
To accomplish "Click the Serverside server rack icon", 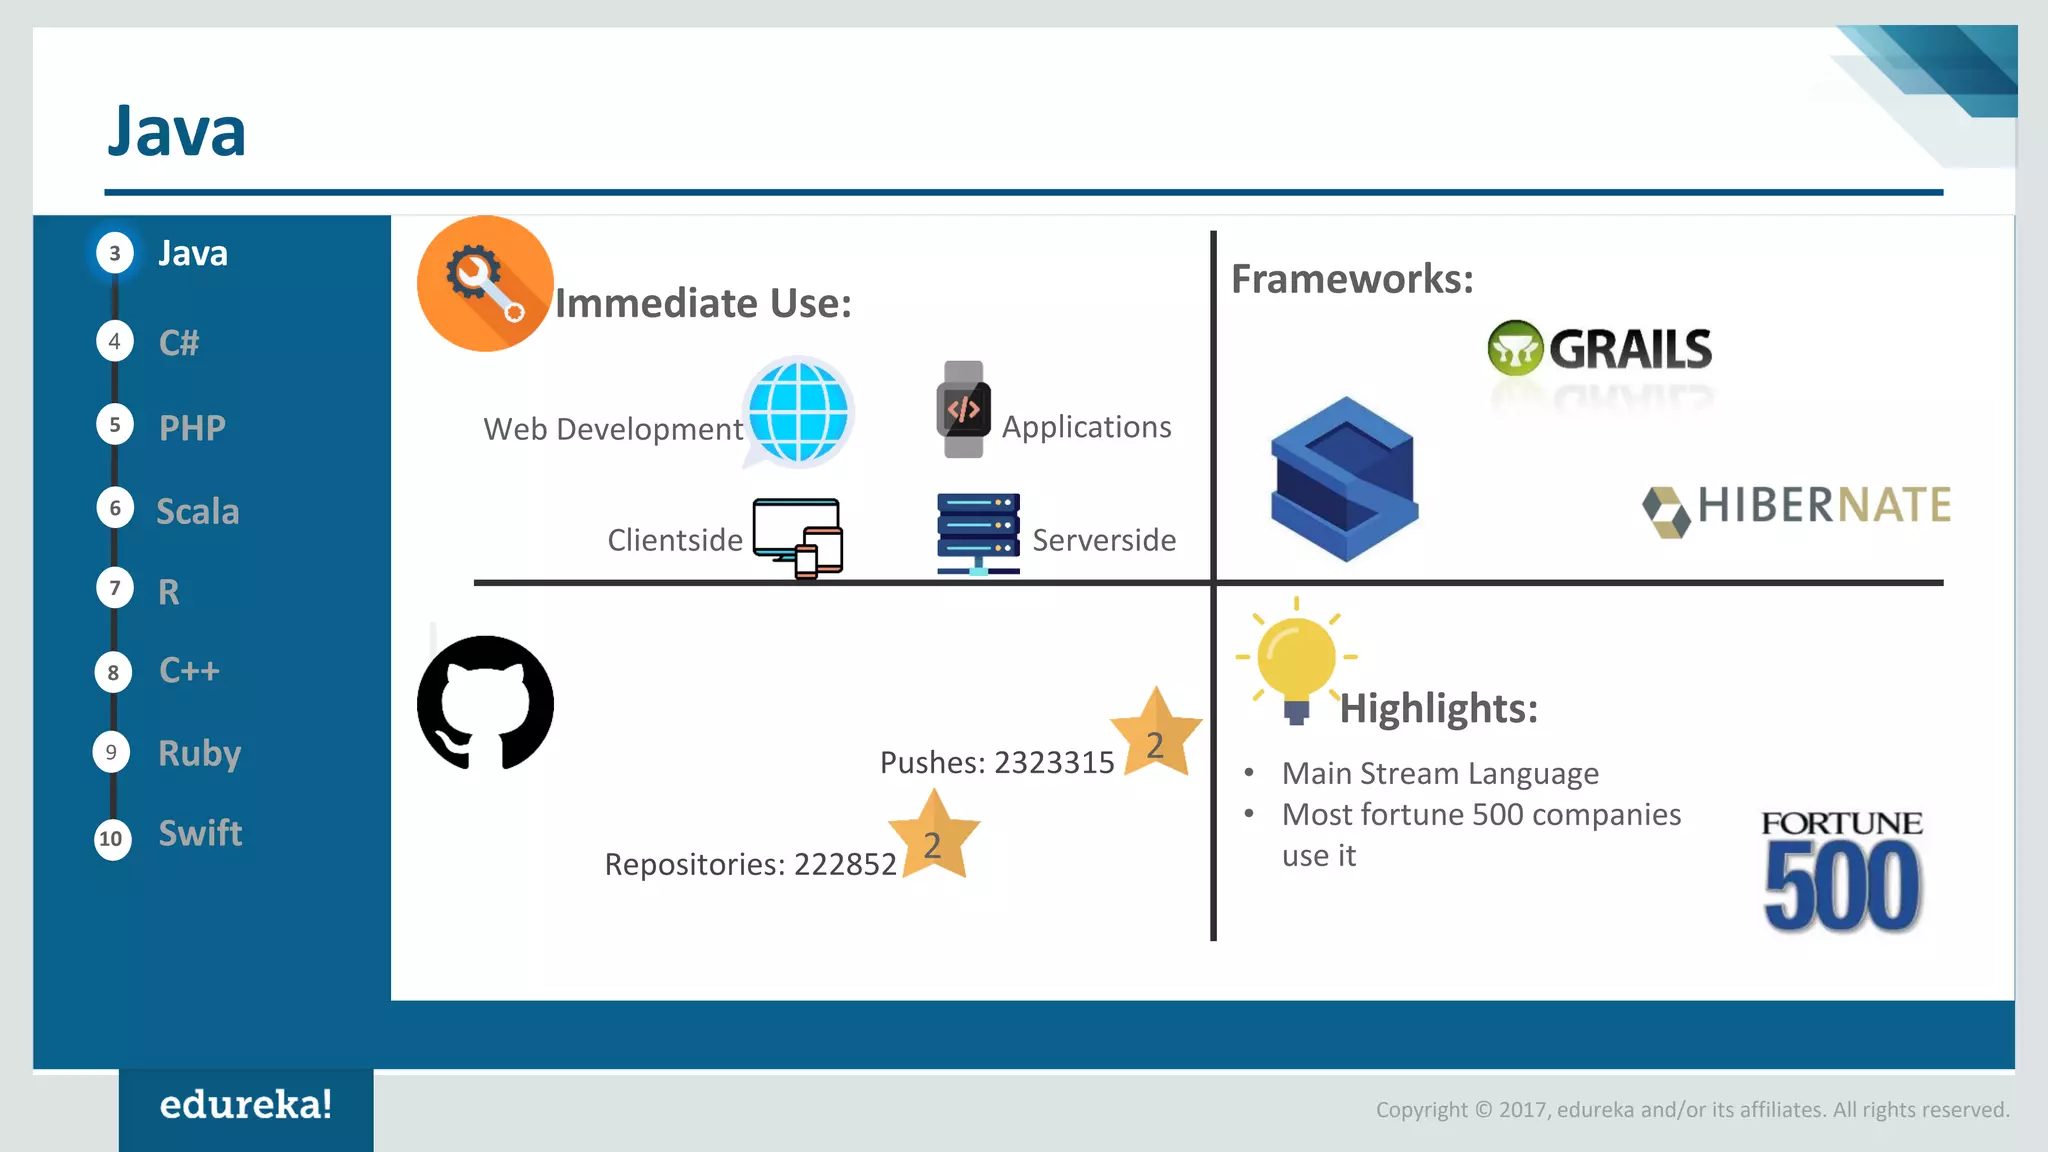I will tap(978, 534).
